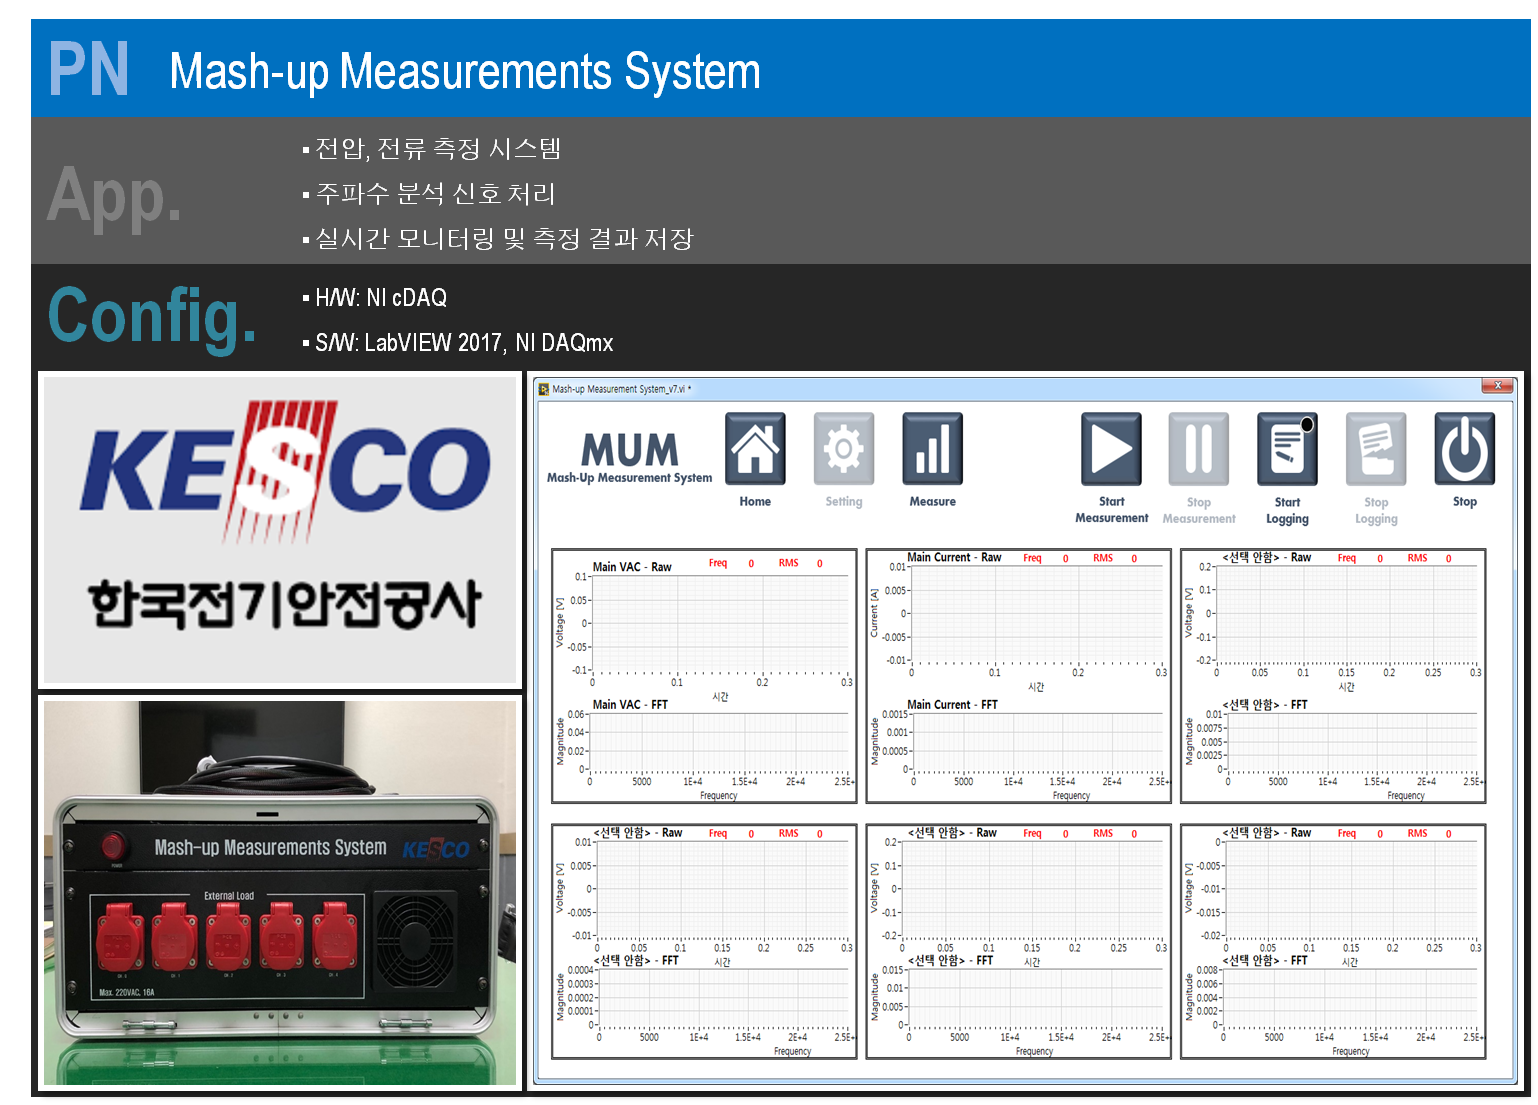Click the LabVIEW VI icon in title bar
The height and width of the screenshot is (1105, 1538).
(x=544, y=389)
